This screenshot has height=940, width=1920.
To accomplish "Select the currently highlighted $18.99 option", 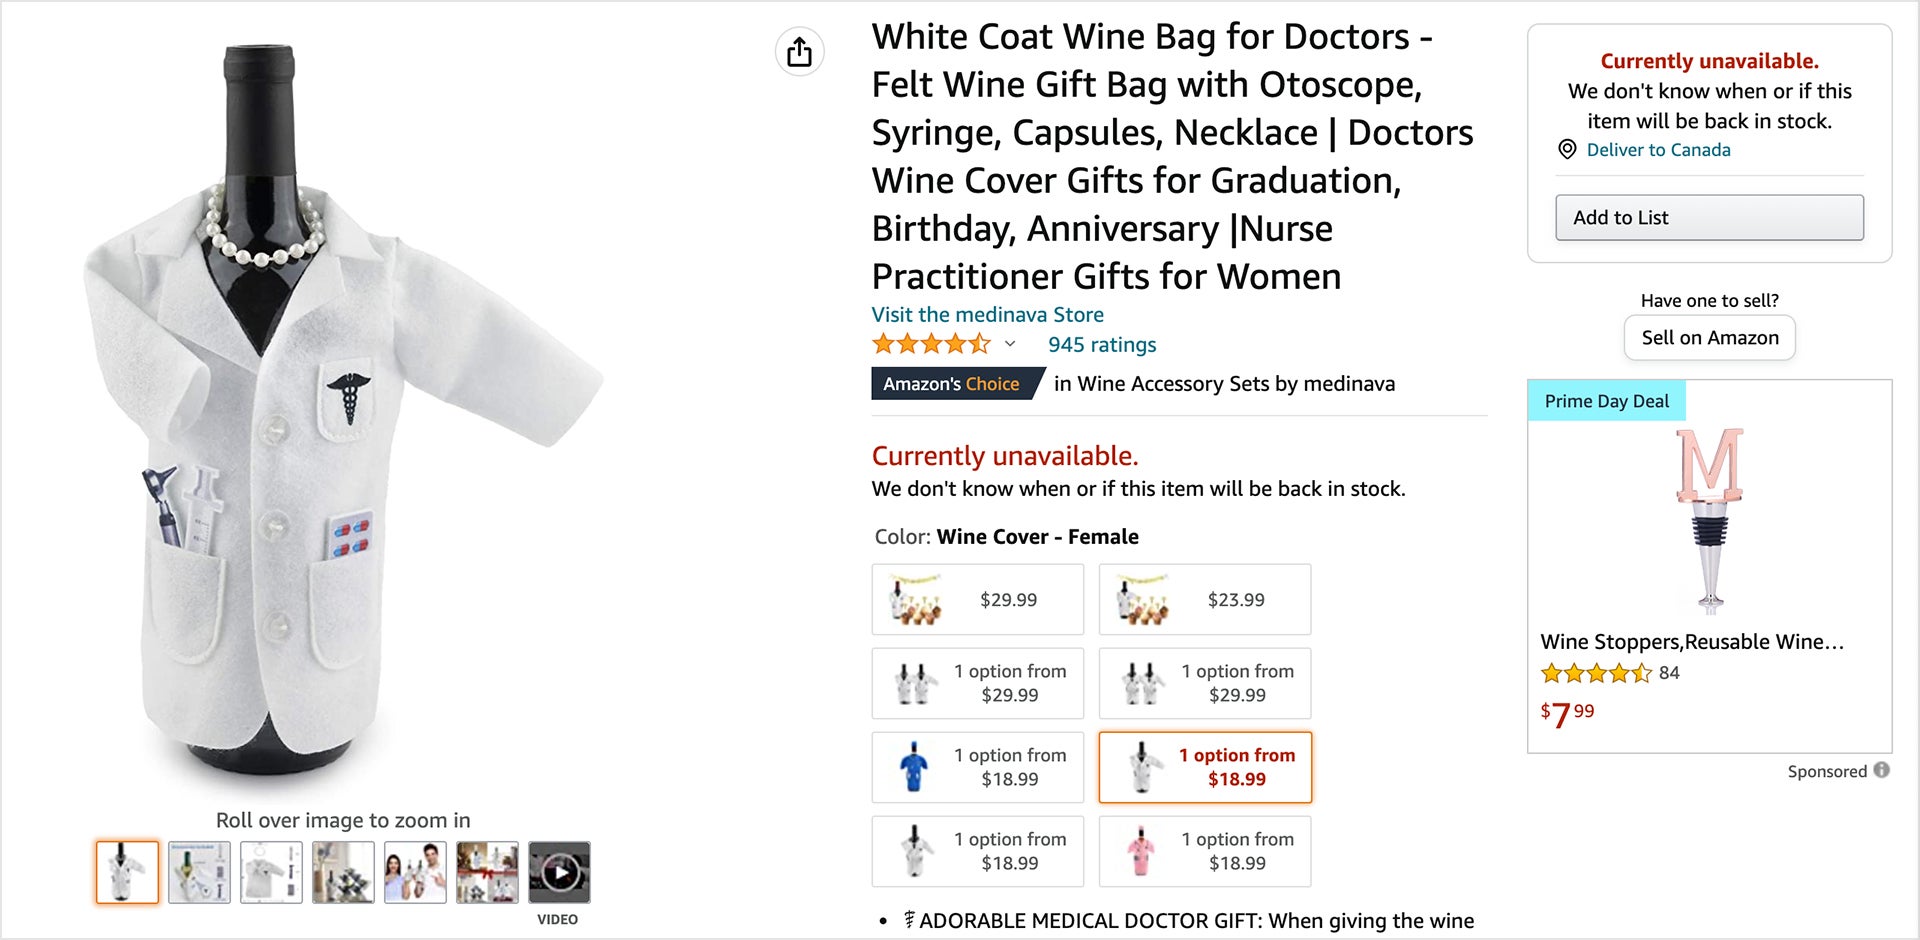I will pyautogui.click(x=1205, y=767).
